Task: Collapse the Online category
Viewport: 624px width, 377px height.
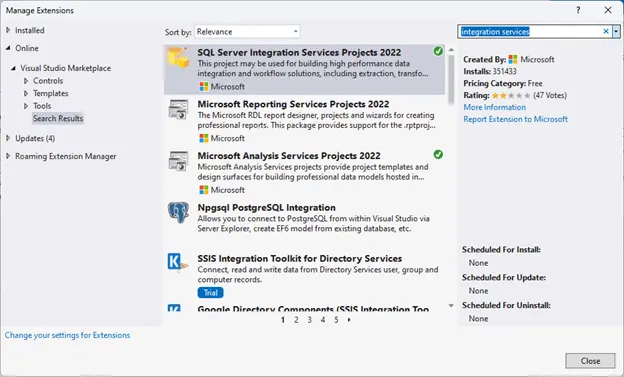Action: pyautogui.click(x=8, y=48)
